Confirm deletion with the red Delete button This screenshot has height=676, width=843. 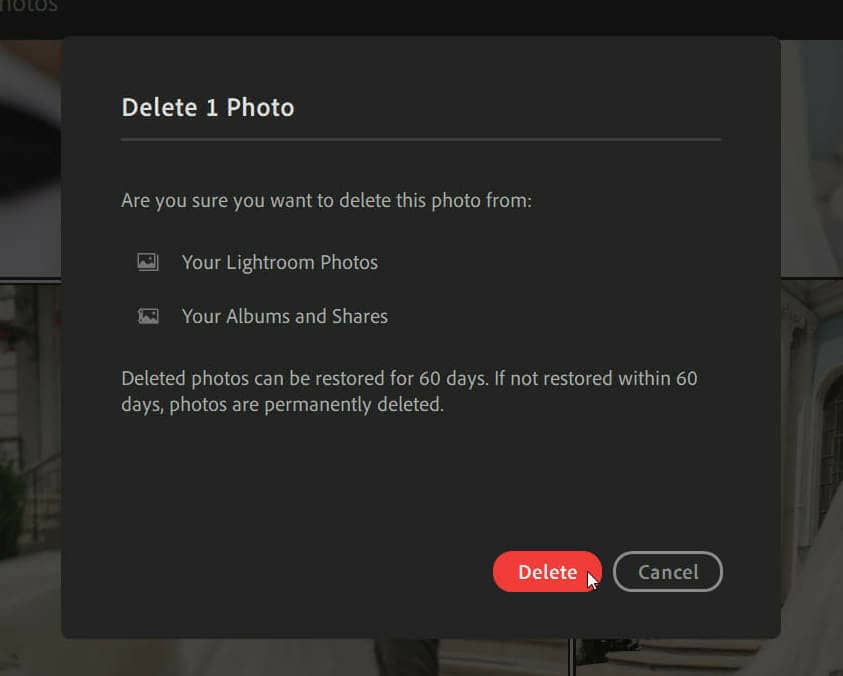[547, 572]
